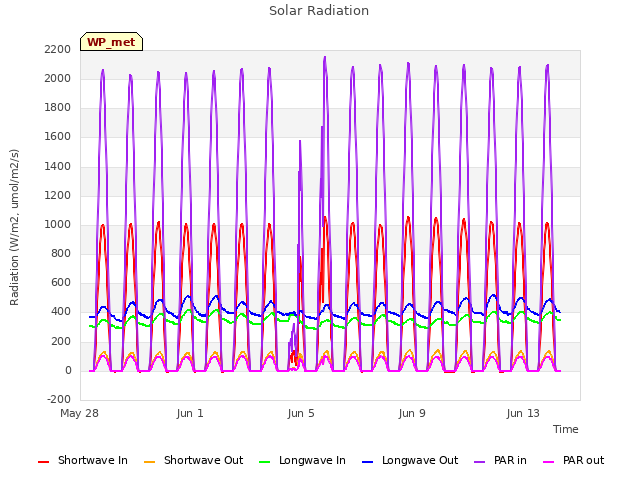Click the Jun 13 x-axis label
640x480 pixels.
pos(523,413)
